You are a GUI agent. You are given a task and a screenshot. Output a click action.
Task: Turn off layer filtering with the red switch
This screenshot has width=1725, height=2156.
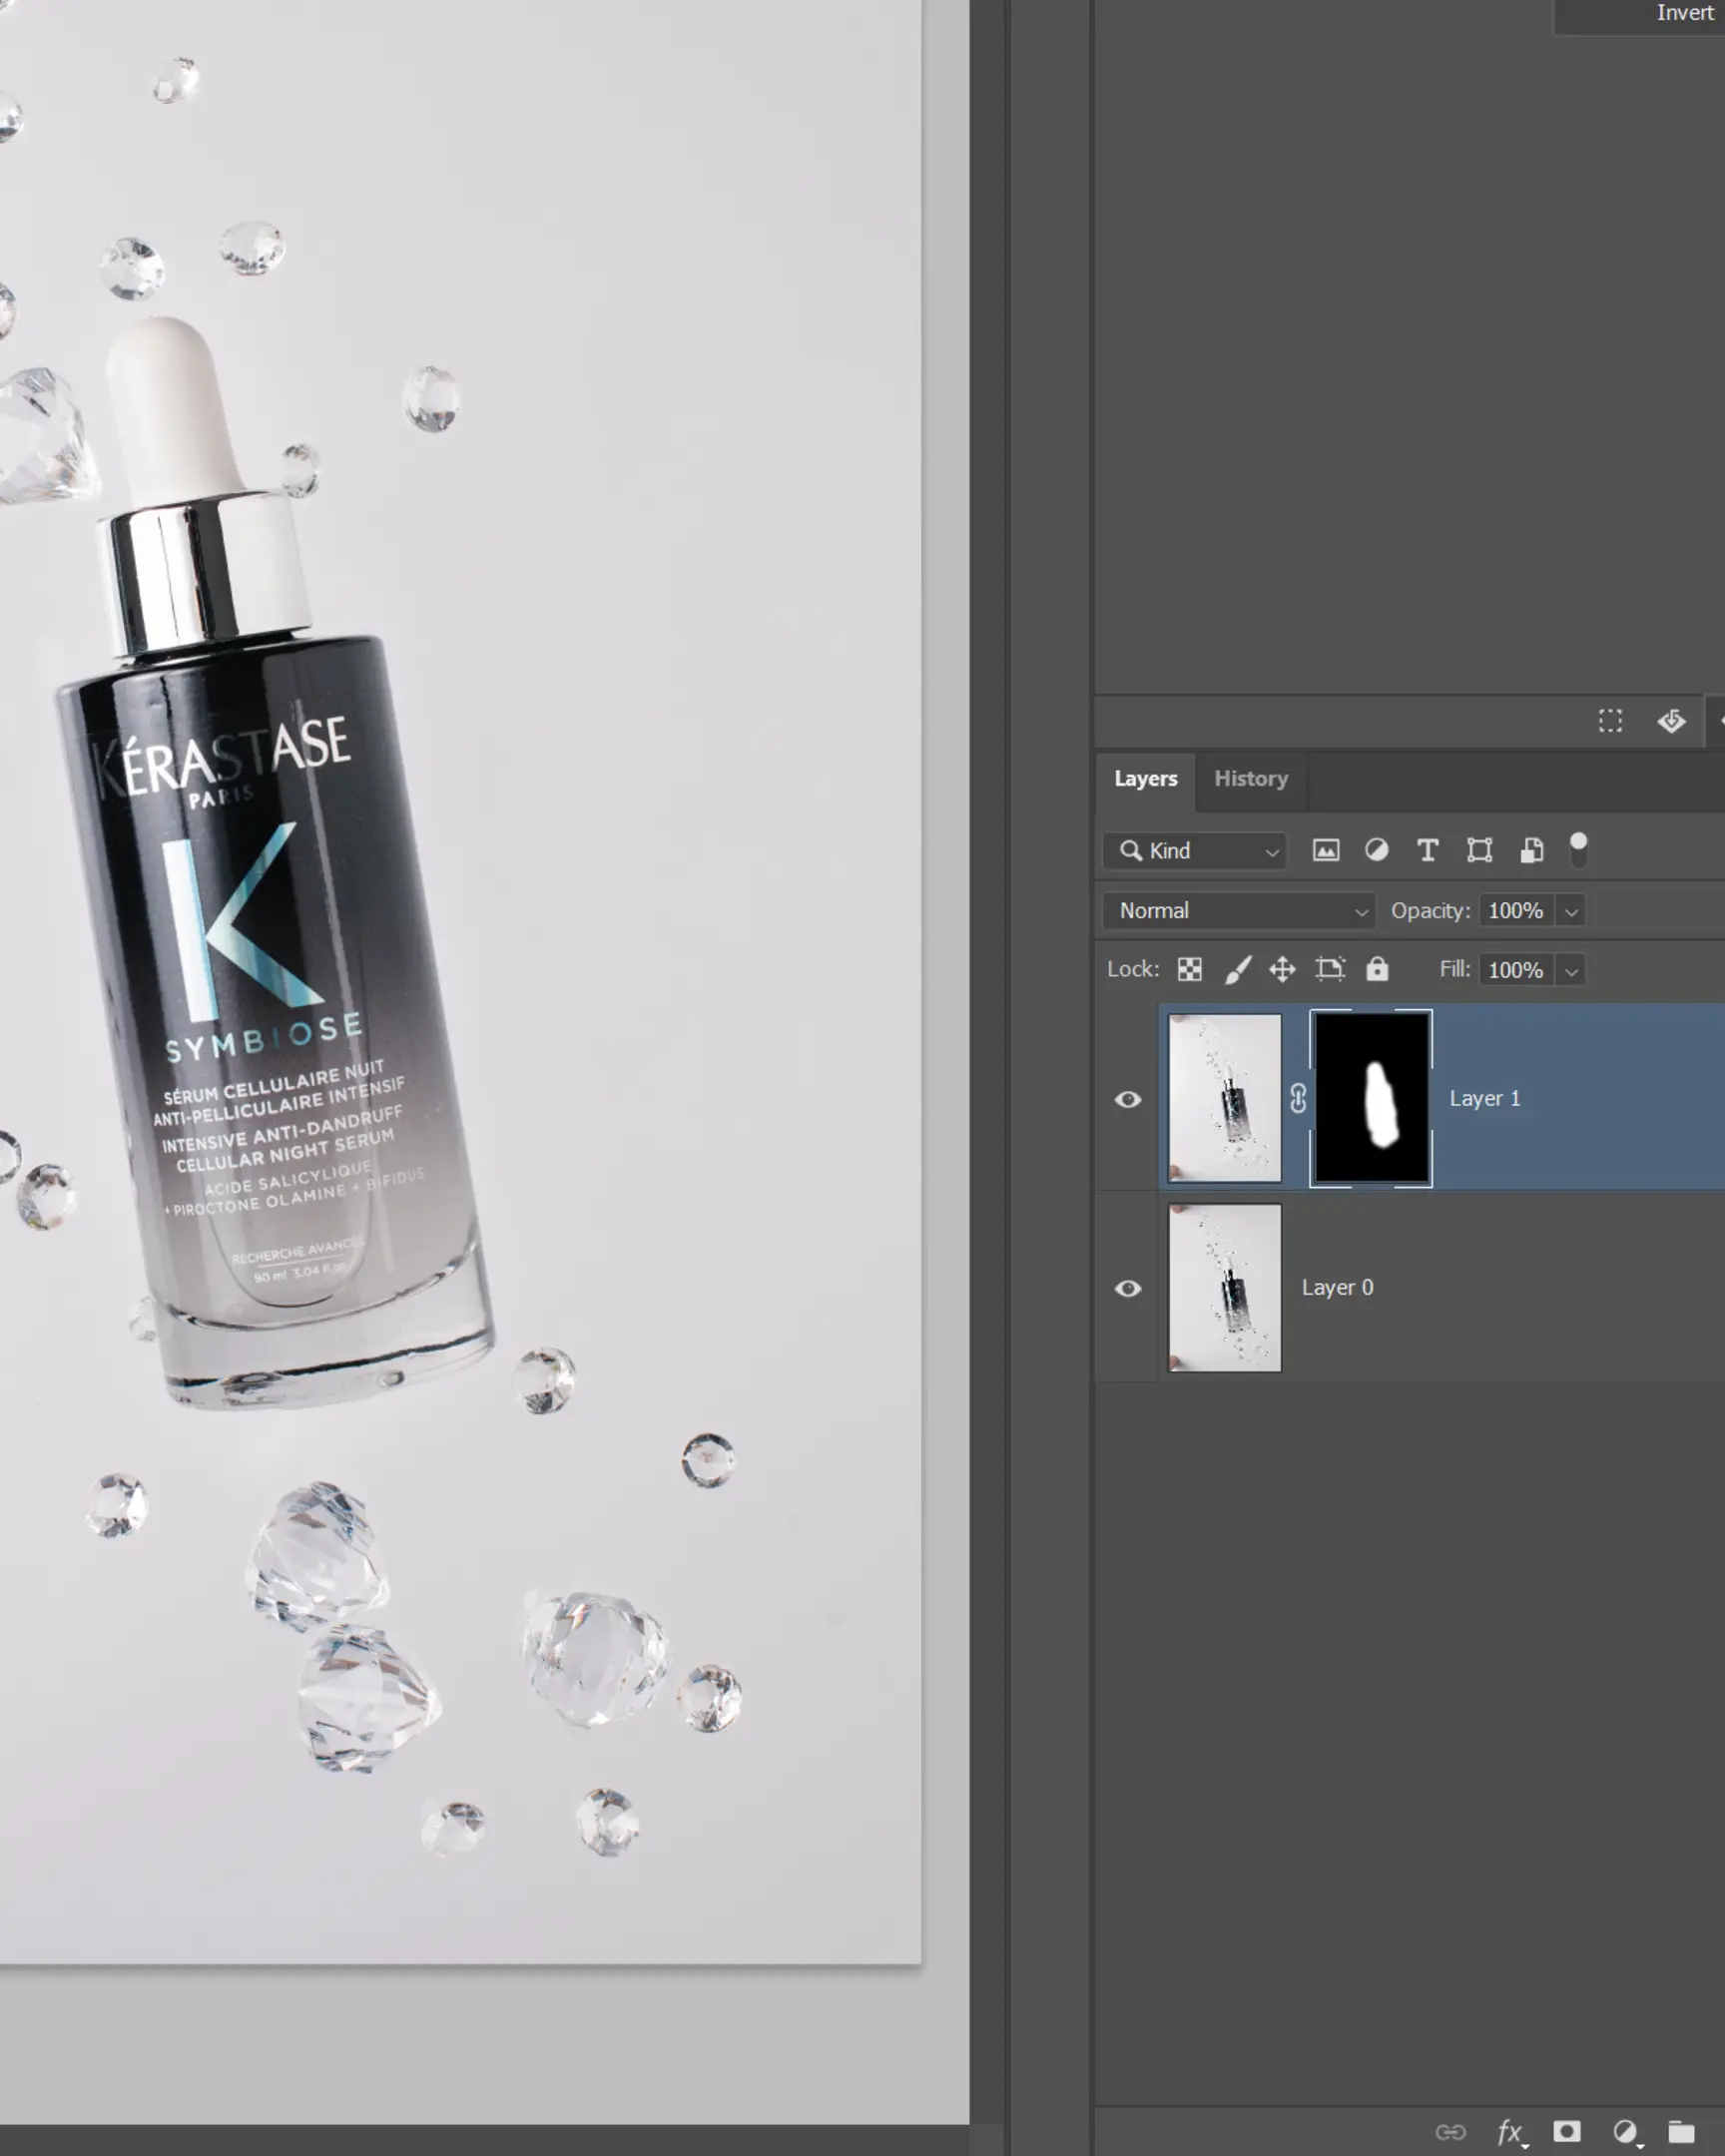(x=1580, y=848)
